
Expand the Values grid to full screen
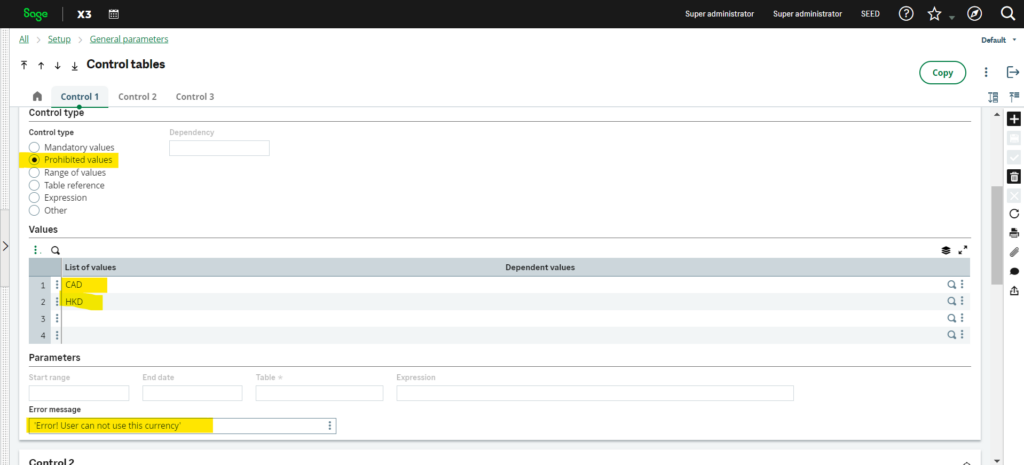963,251
